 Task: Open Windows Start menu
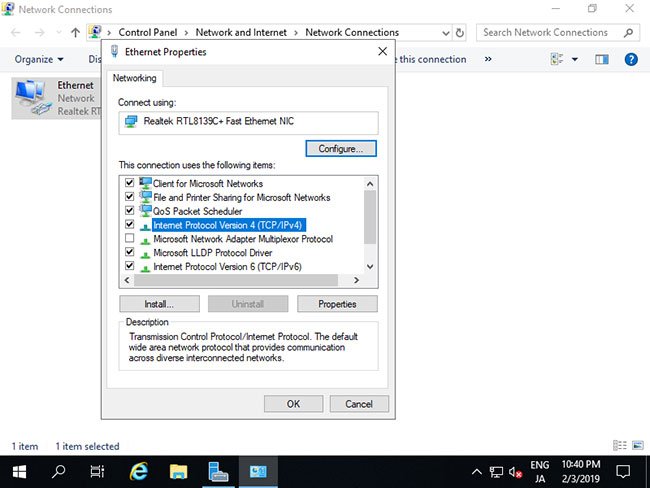19,472
